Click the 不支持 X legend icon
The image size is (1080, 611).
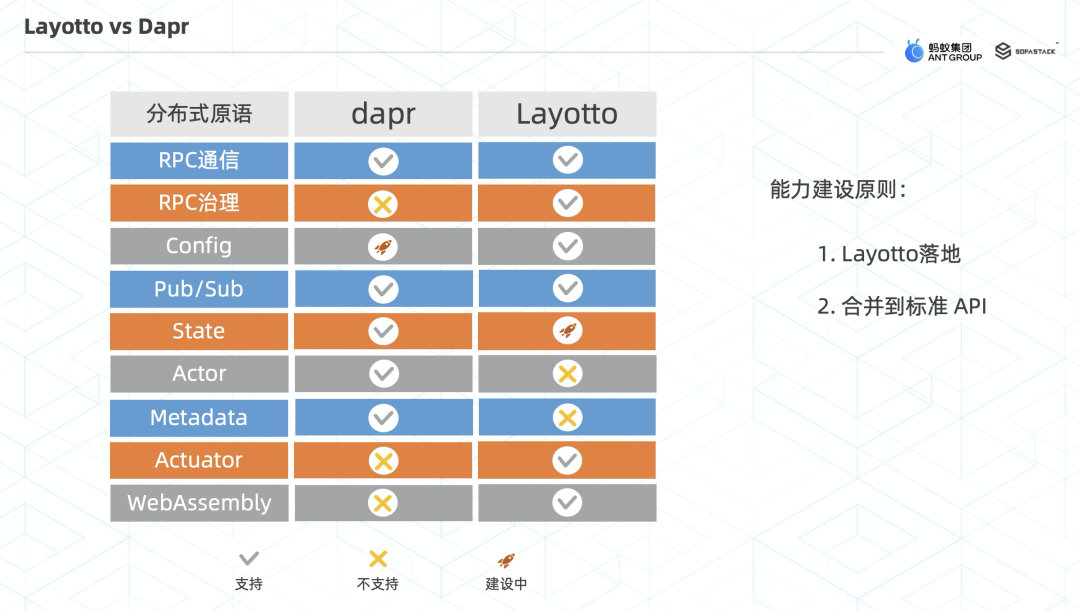(378, 559)
